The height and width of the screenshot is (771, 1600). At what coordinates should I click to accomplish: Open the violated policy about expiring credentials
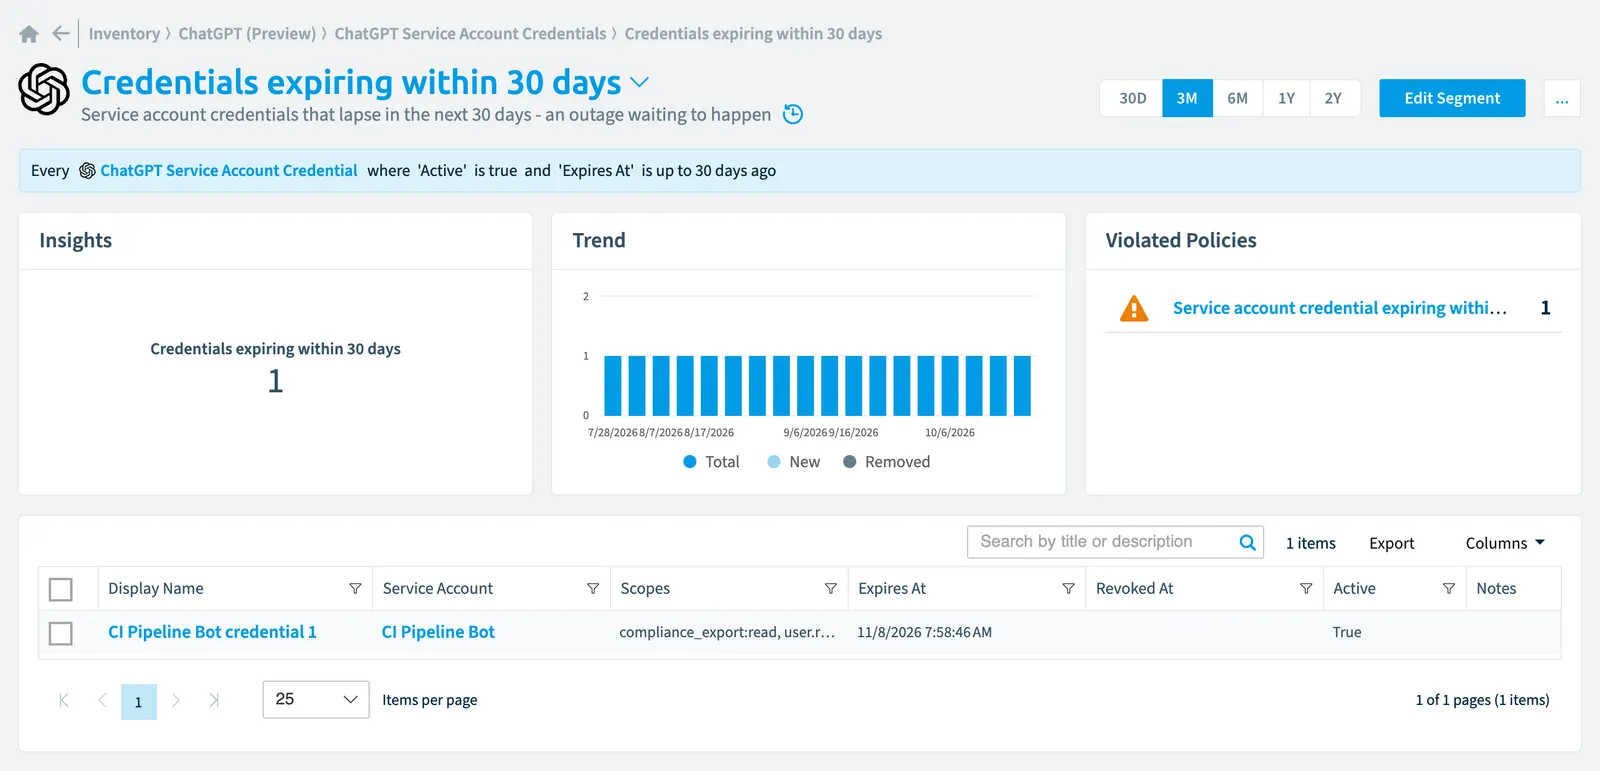1339,308
